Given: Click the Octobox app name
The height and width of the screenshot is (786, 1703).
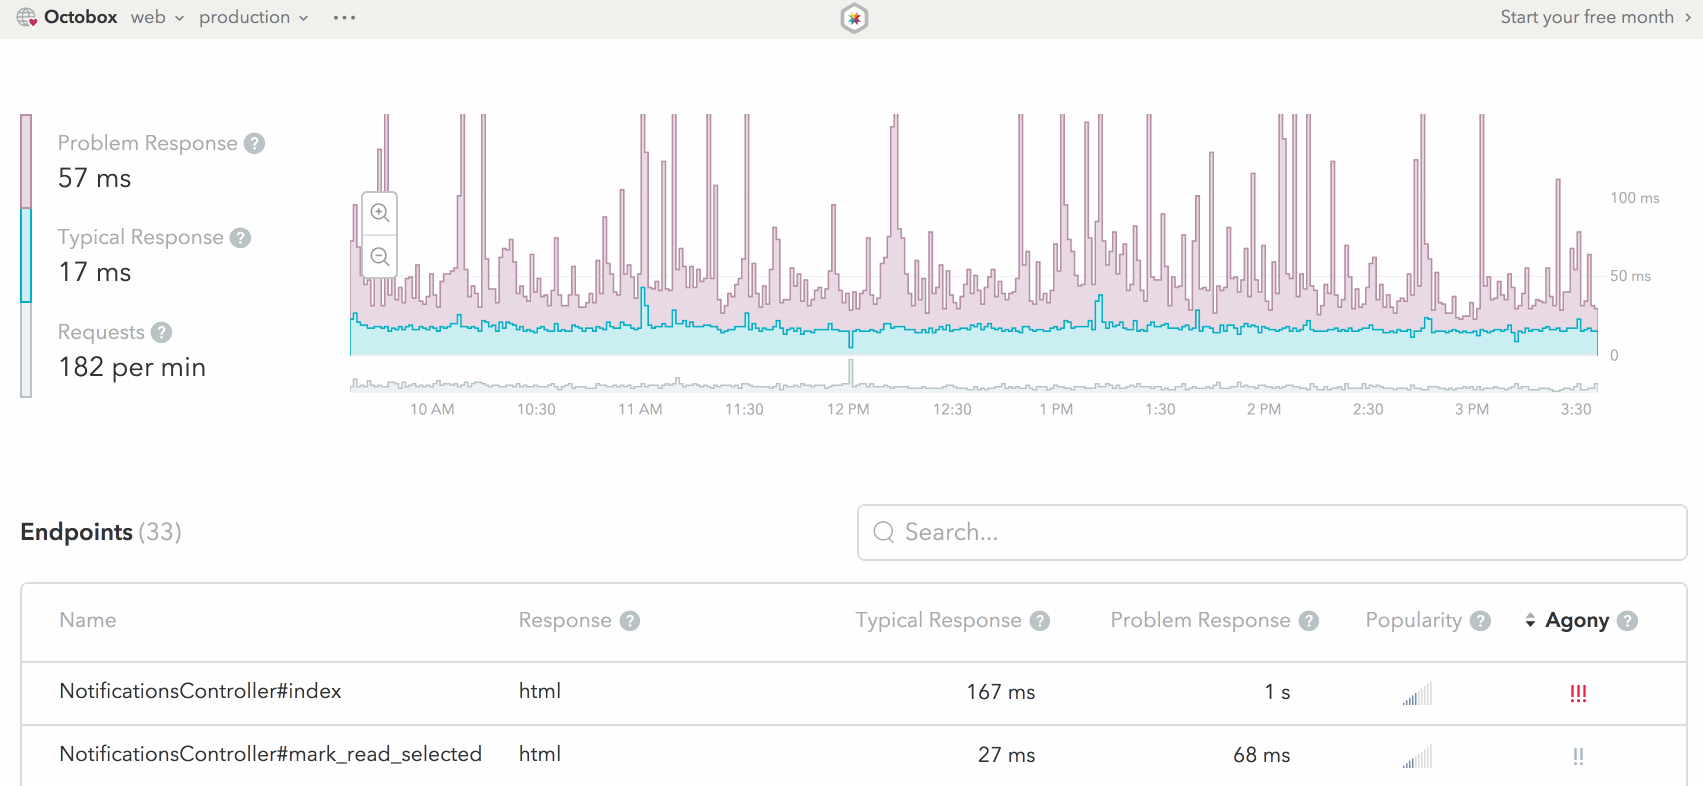Looking at the screenshot, I should (x=81, y=17).
